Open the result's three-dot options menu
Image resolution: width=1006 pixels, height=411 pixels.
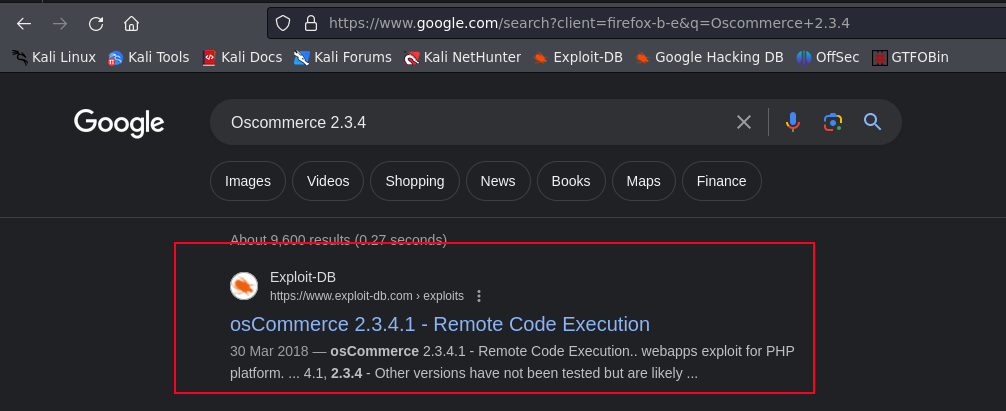click(479, 296)
